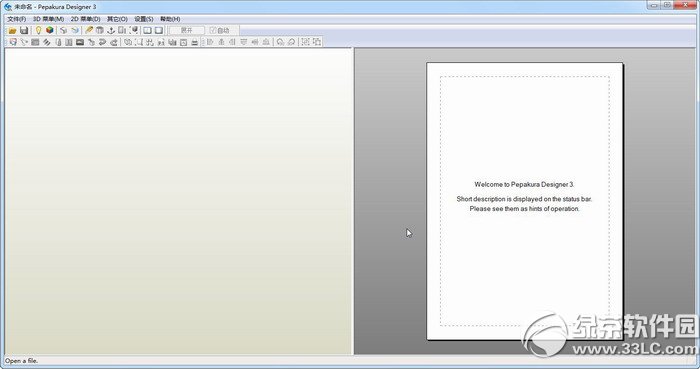Click the blank paper page in 2D view
This screenshot has height=369, width=700.
click(x=525, y=201)
